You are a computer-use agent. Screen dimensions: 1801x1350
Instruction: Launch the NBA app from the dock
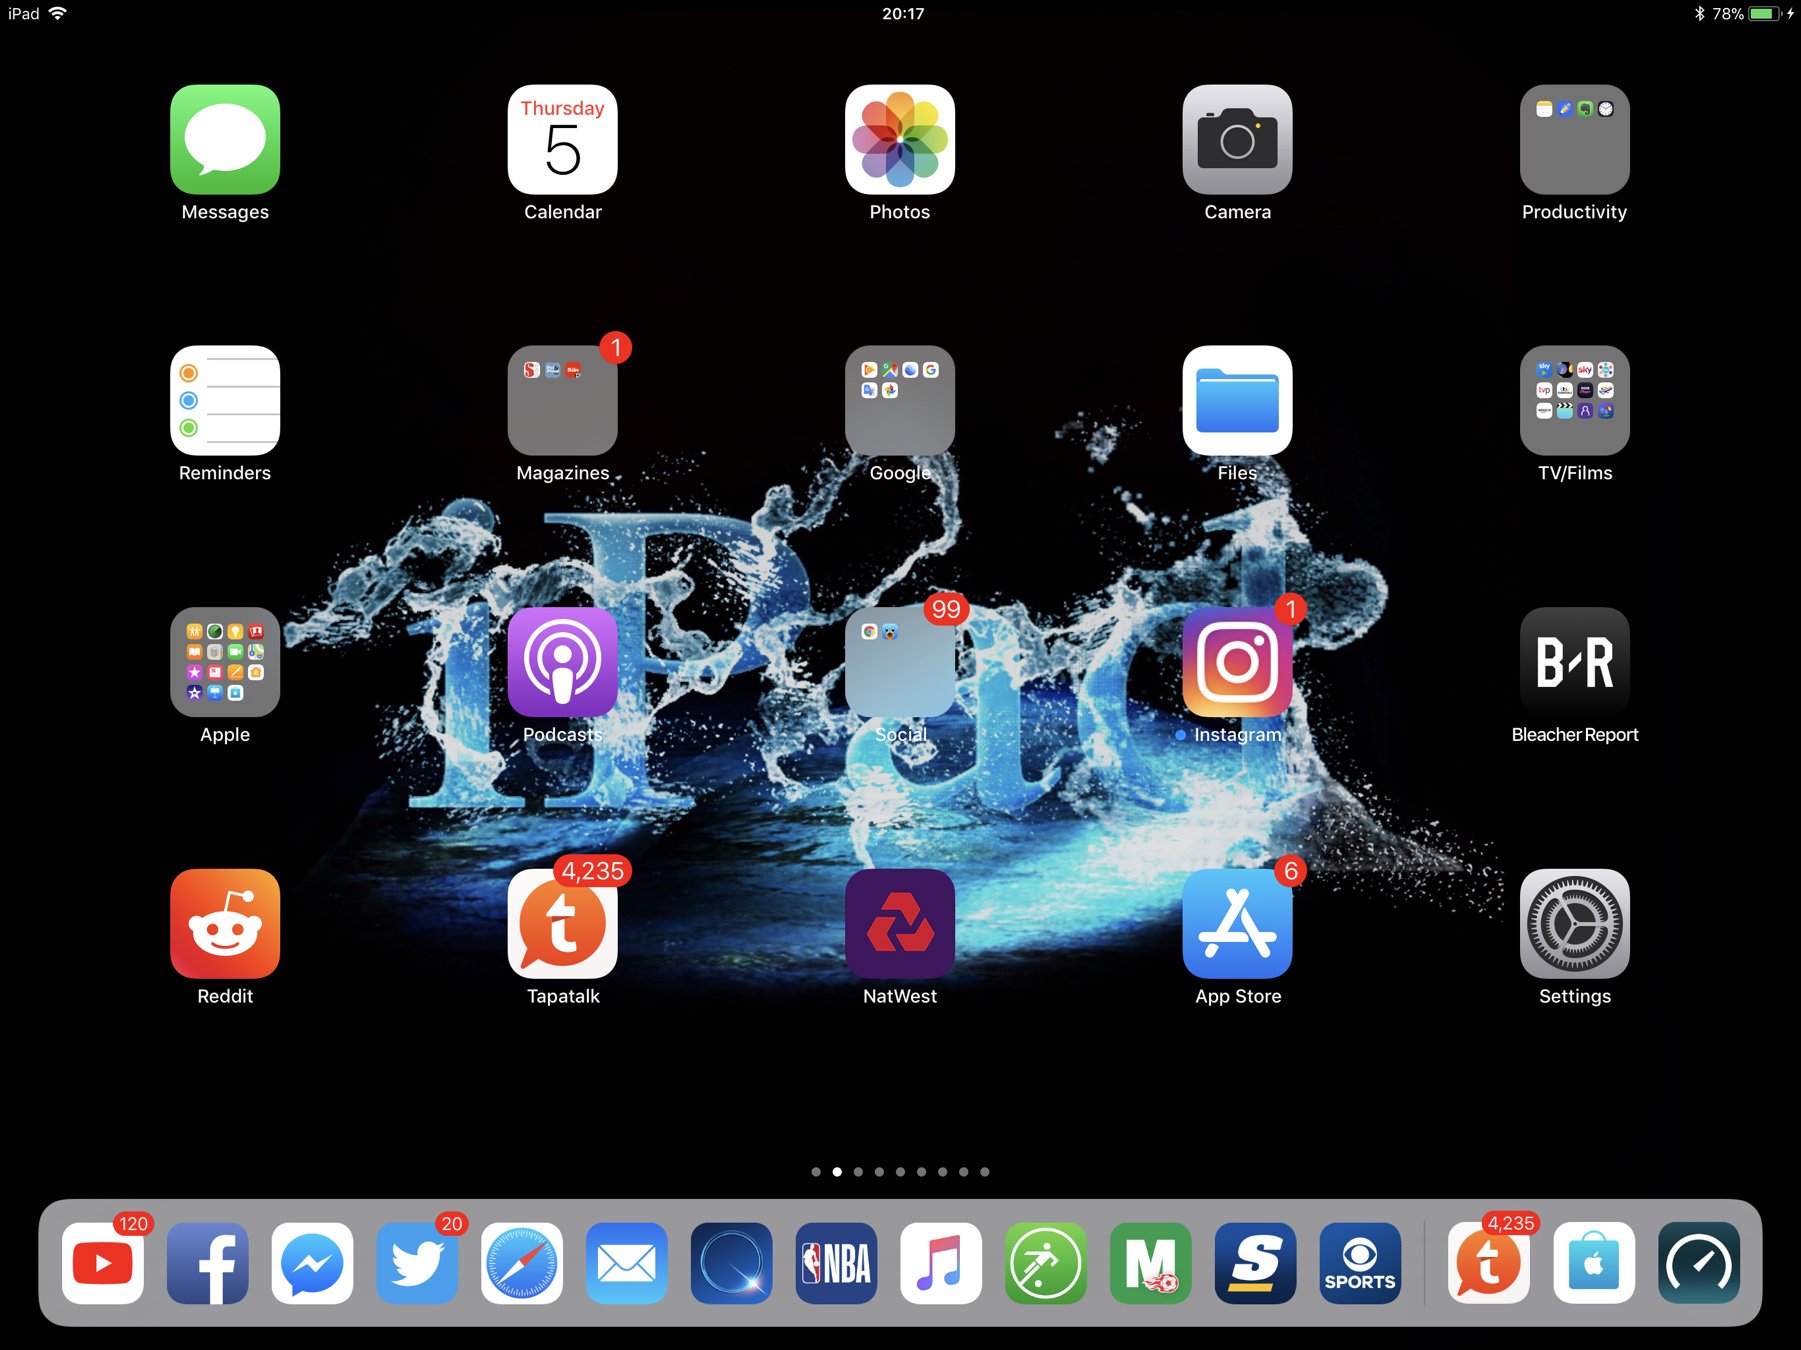836,1263
